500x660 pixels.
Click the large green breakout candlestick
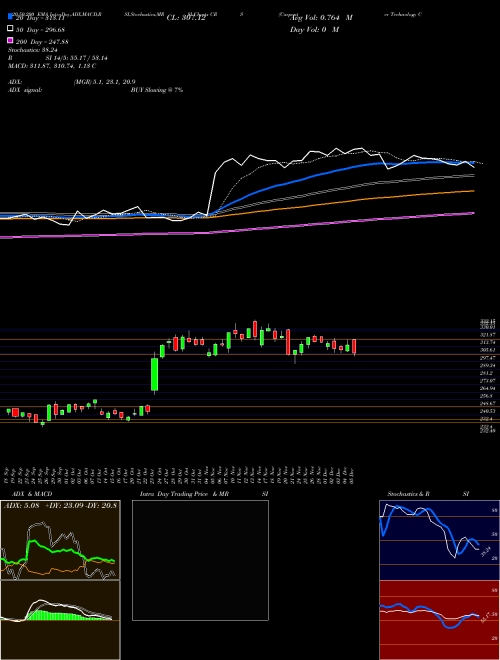(155, 374)
